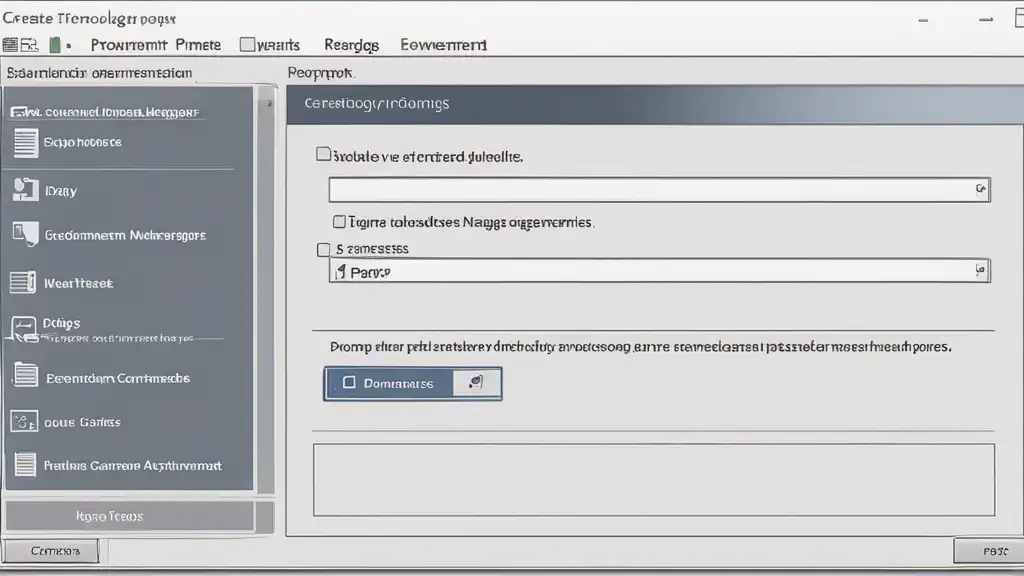Toggle the 'Srotale ve efcnrterd' checkbox
This screenshot has width=1024, height=576.
point(323,155)
